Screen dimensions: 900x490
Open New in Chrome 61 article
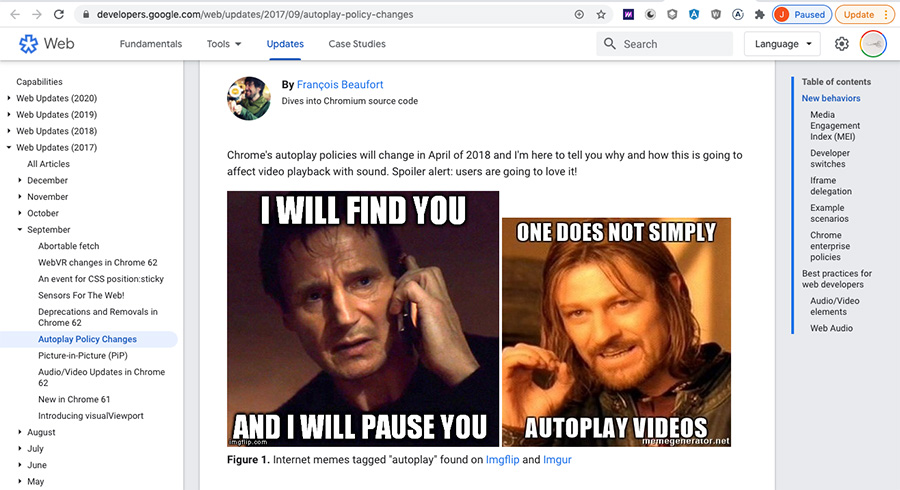(74, 399)
